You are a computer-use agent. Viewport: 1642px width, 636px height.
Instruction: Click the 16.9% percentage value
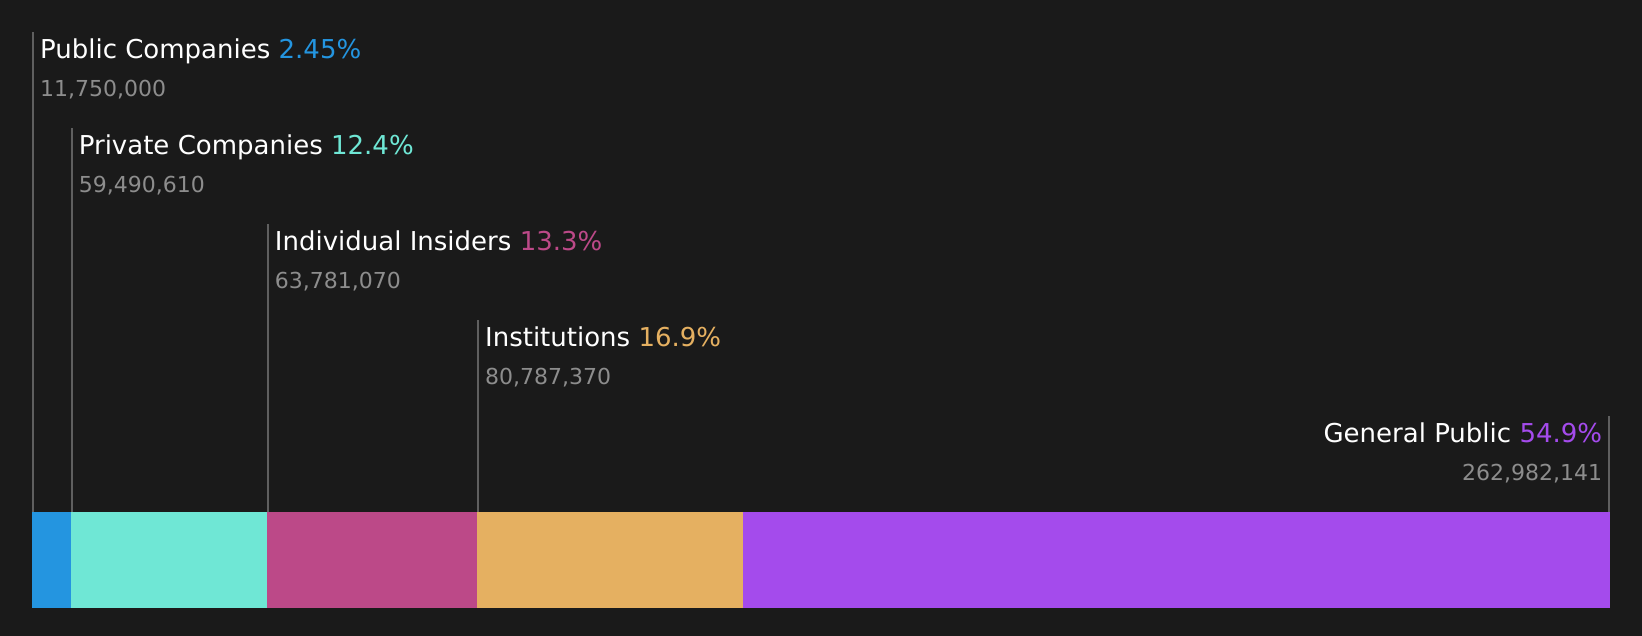click(x=680, y=338)
